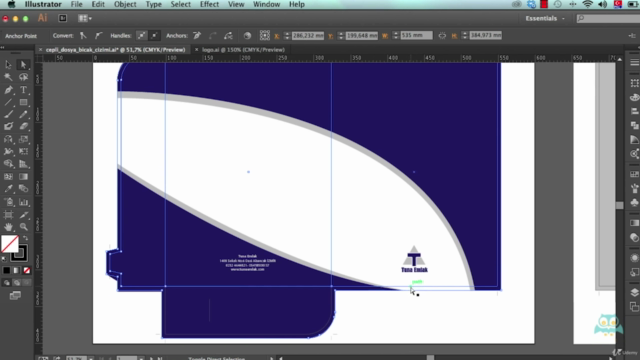
Task: Select the Perspective Grid tool
Action: tap(23, 164)
